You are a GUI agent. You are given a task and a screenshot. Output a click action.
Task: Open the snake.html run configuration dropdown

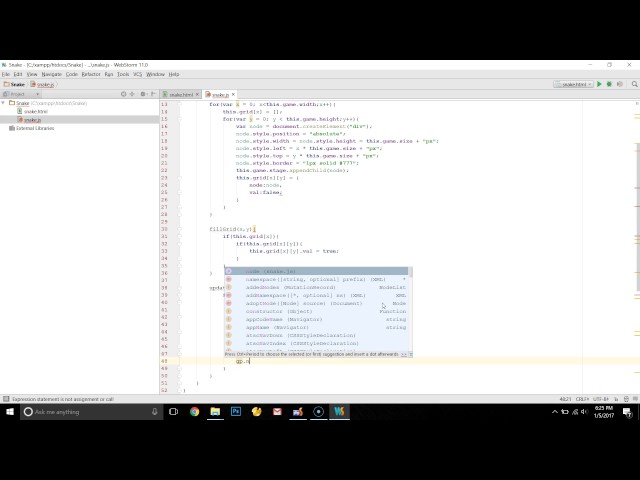tap(573, 84)
